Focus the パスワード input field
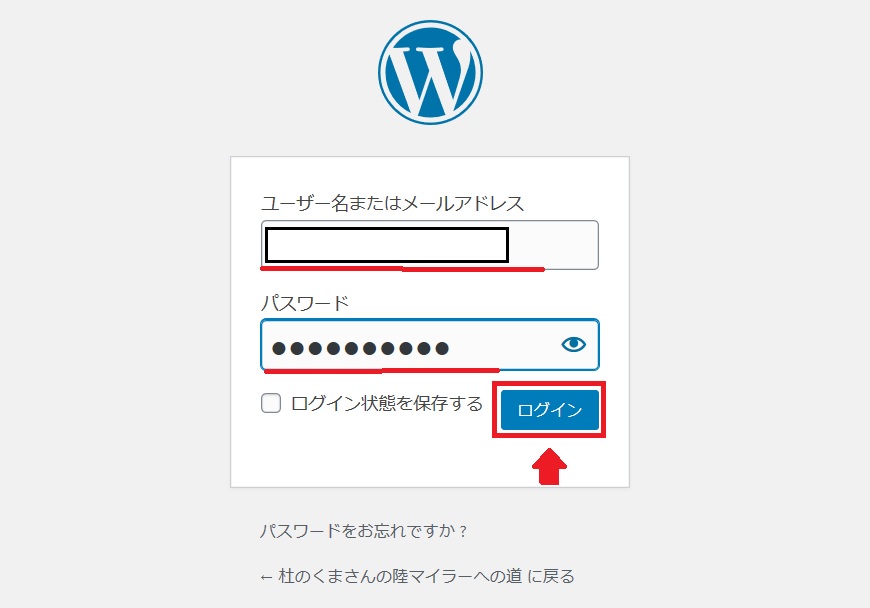 click(x=430, y=344)
